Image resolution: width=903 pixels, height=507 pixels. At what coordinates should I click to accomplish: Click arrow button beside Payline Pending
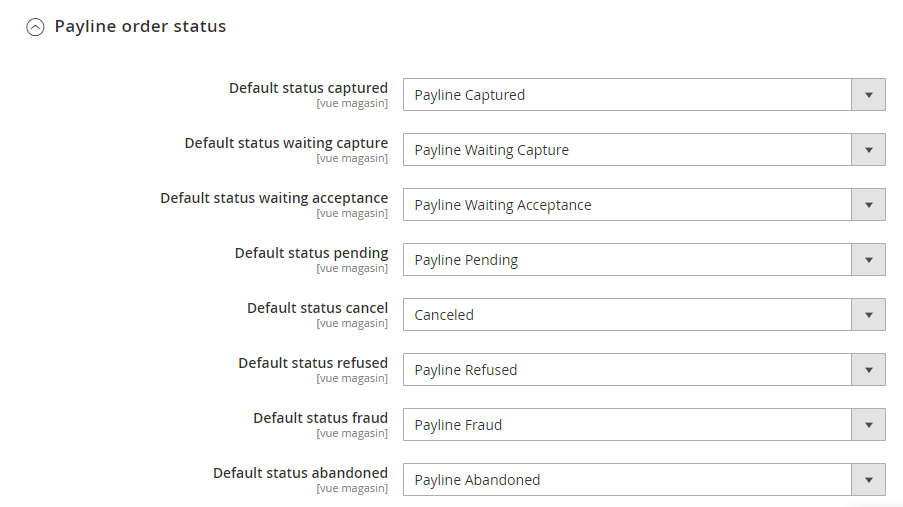[x=868, y=260]
